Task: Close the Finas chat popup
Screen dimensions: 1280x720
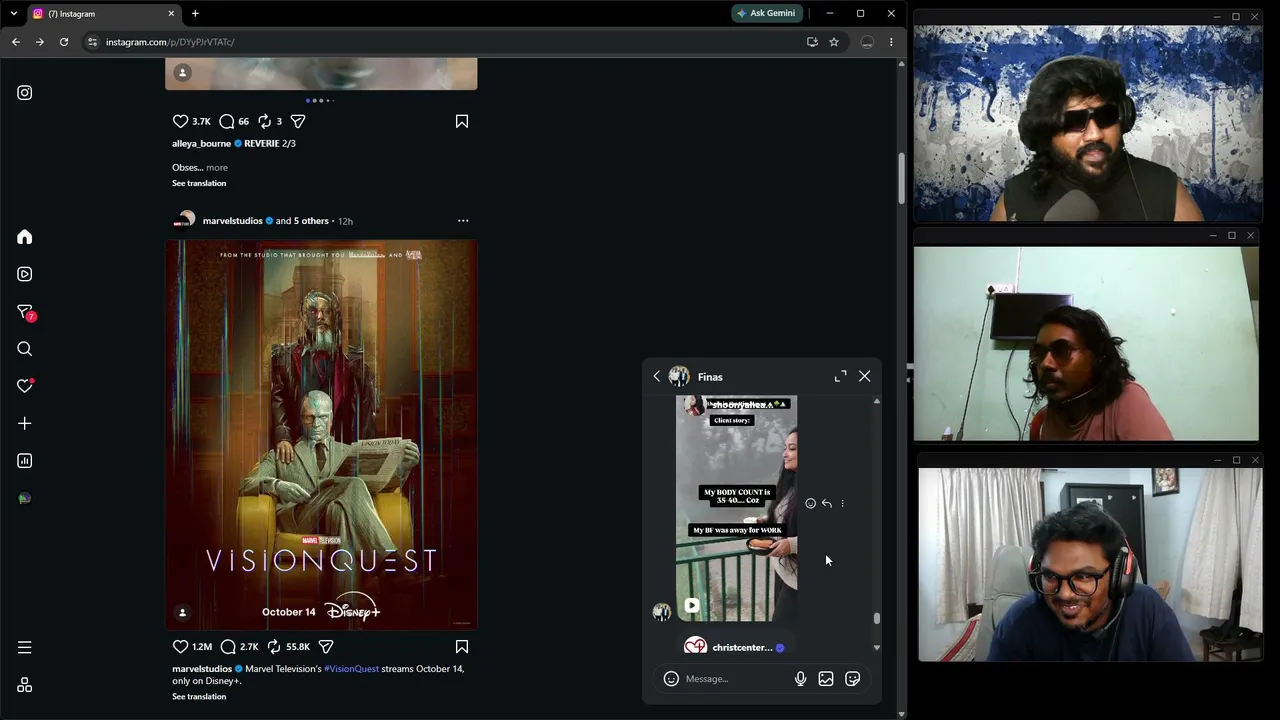Action: (x=865, y=377)
